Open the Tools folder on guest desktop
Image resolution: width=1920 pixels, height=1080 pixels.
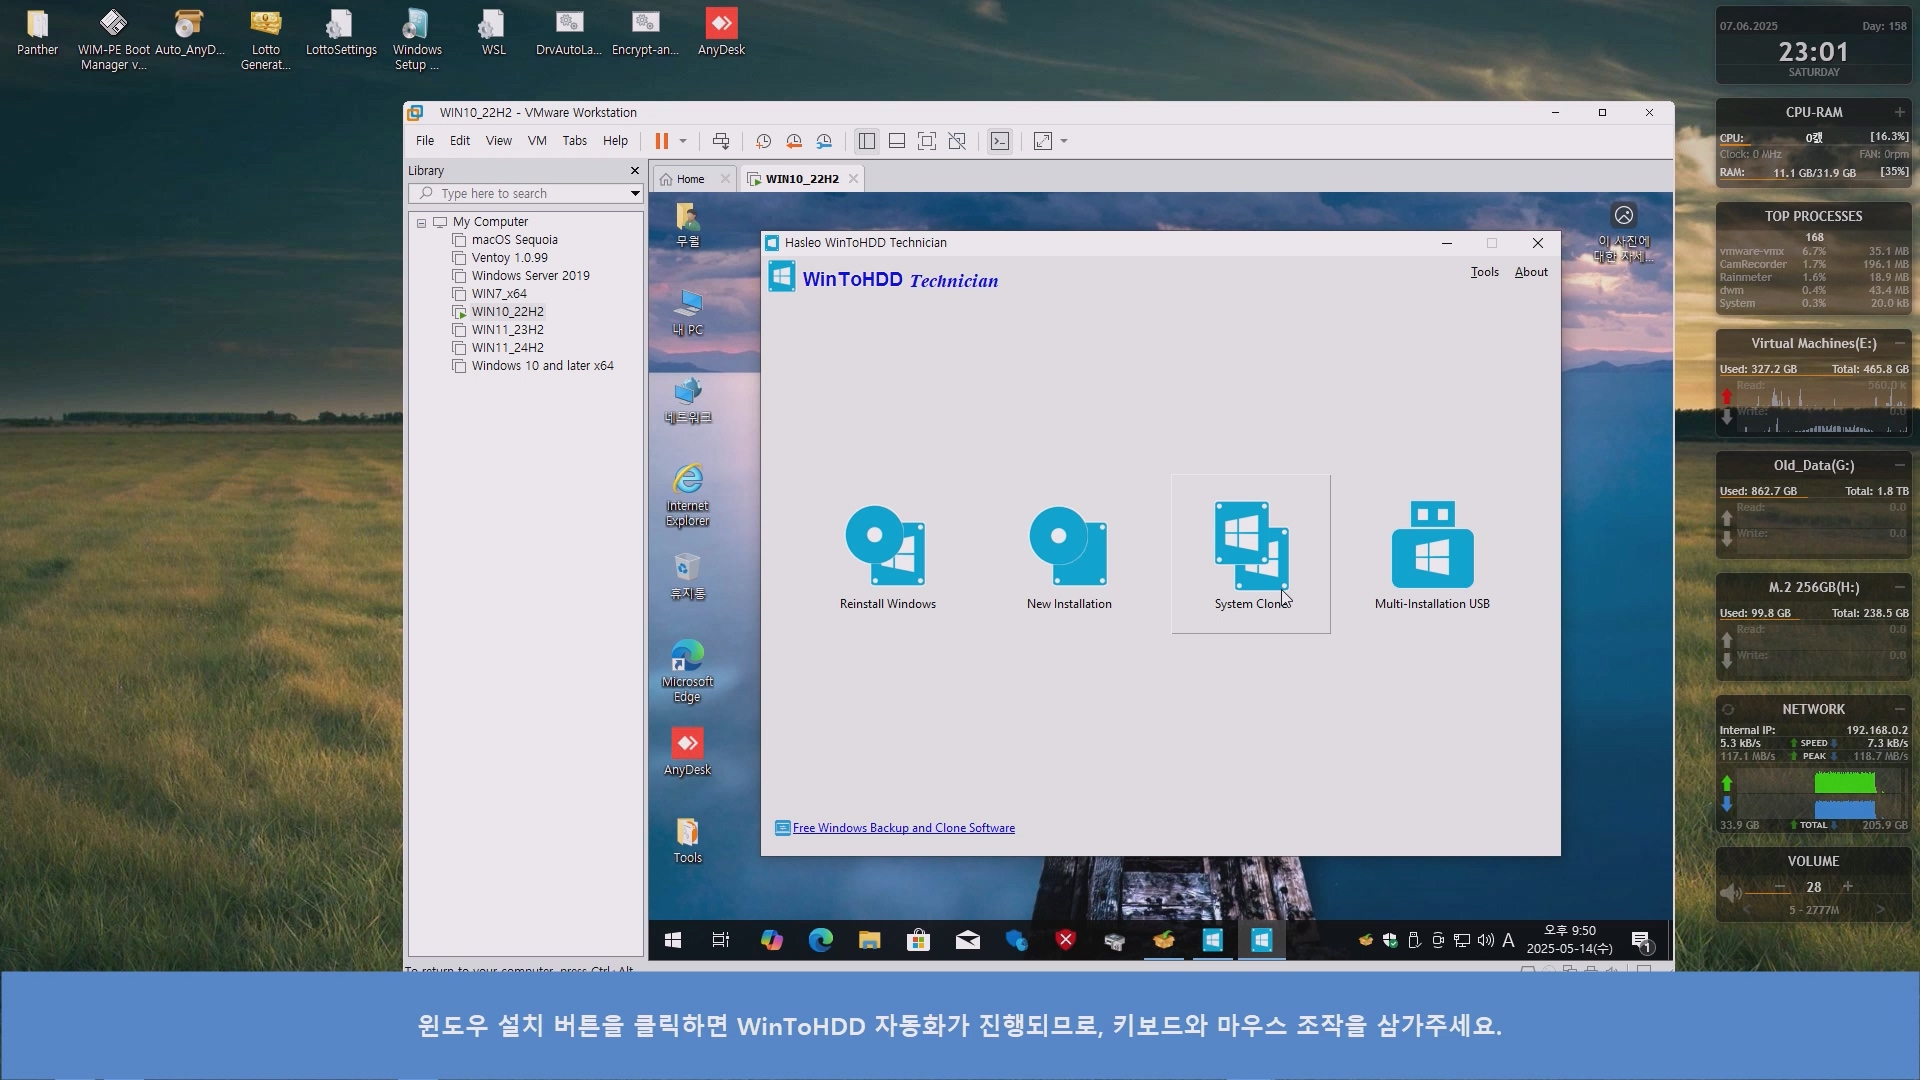point(687,840)
